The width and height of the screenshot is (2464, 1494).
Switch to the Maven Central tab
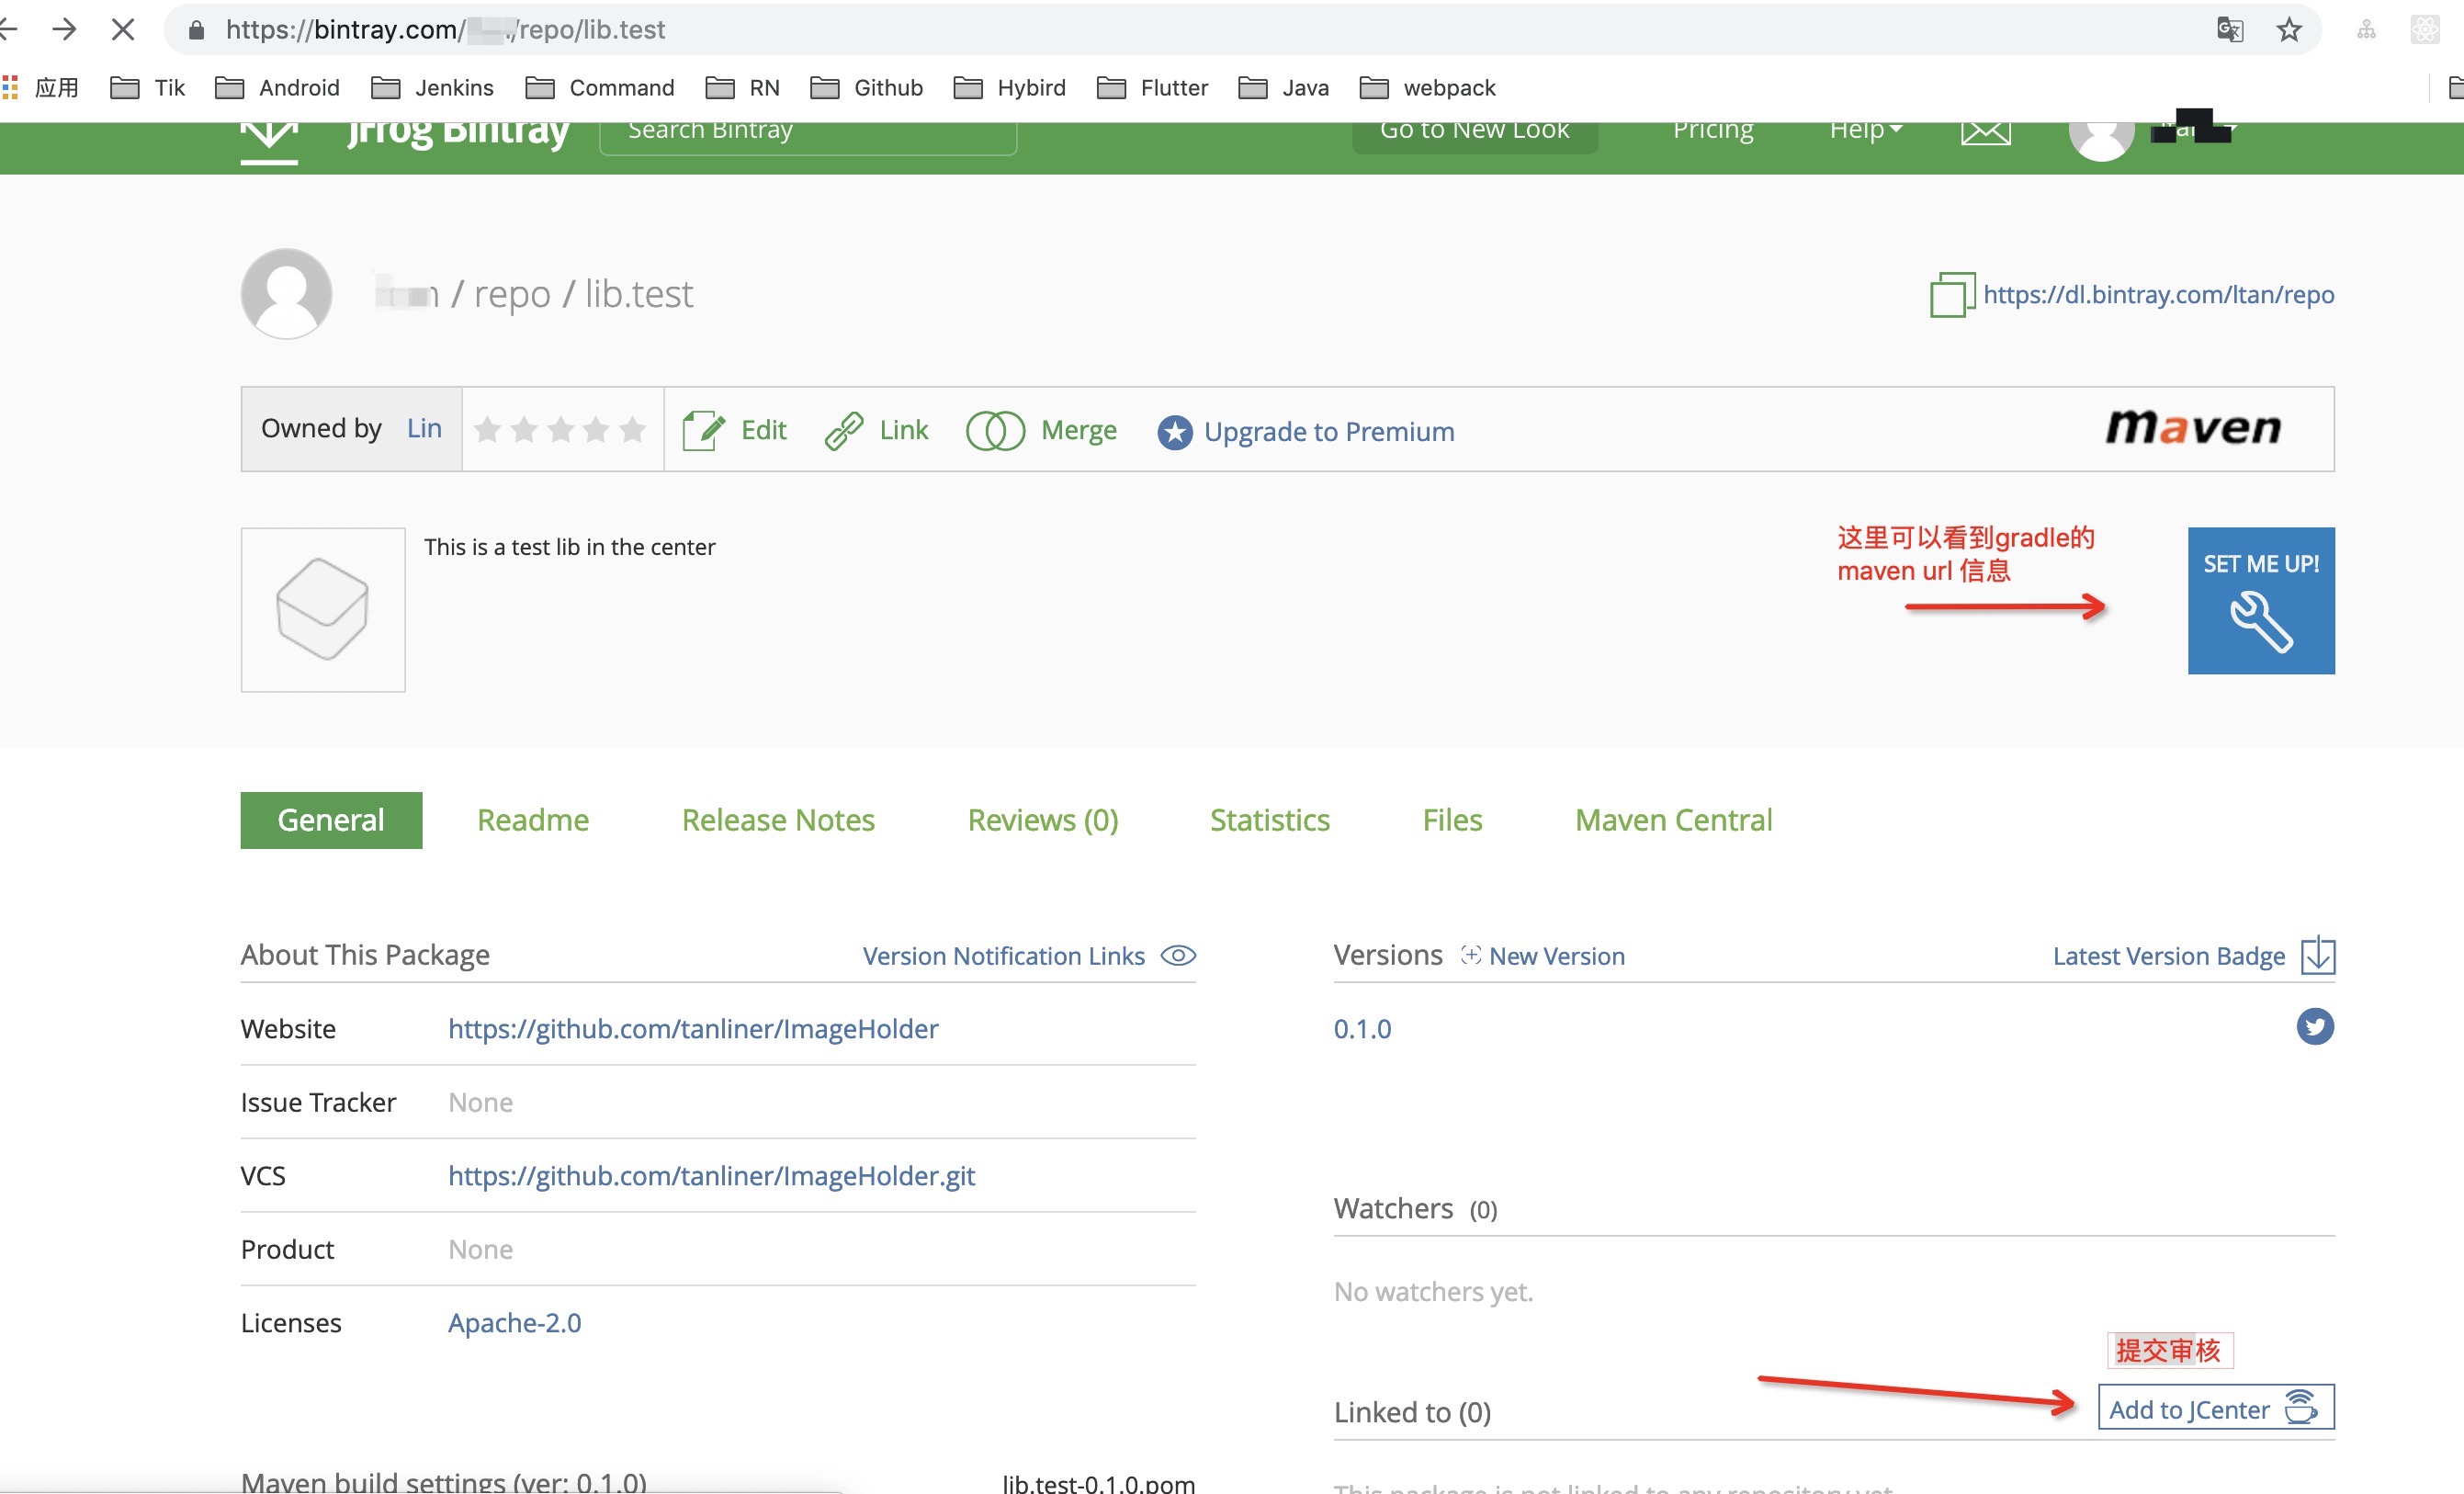click(1673, 819)
